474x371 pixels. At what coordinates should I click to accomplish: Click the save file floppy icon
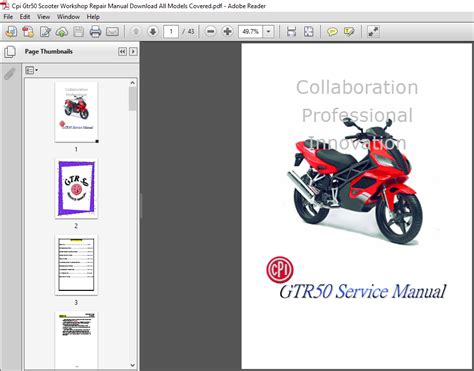pos(79,32)
